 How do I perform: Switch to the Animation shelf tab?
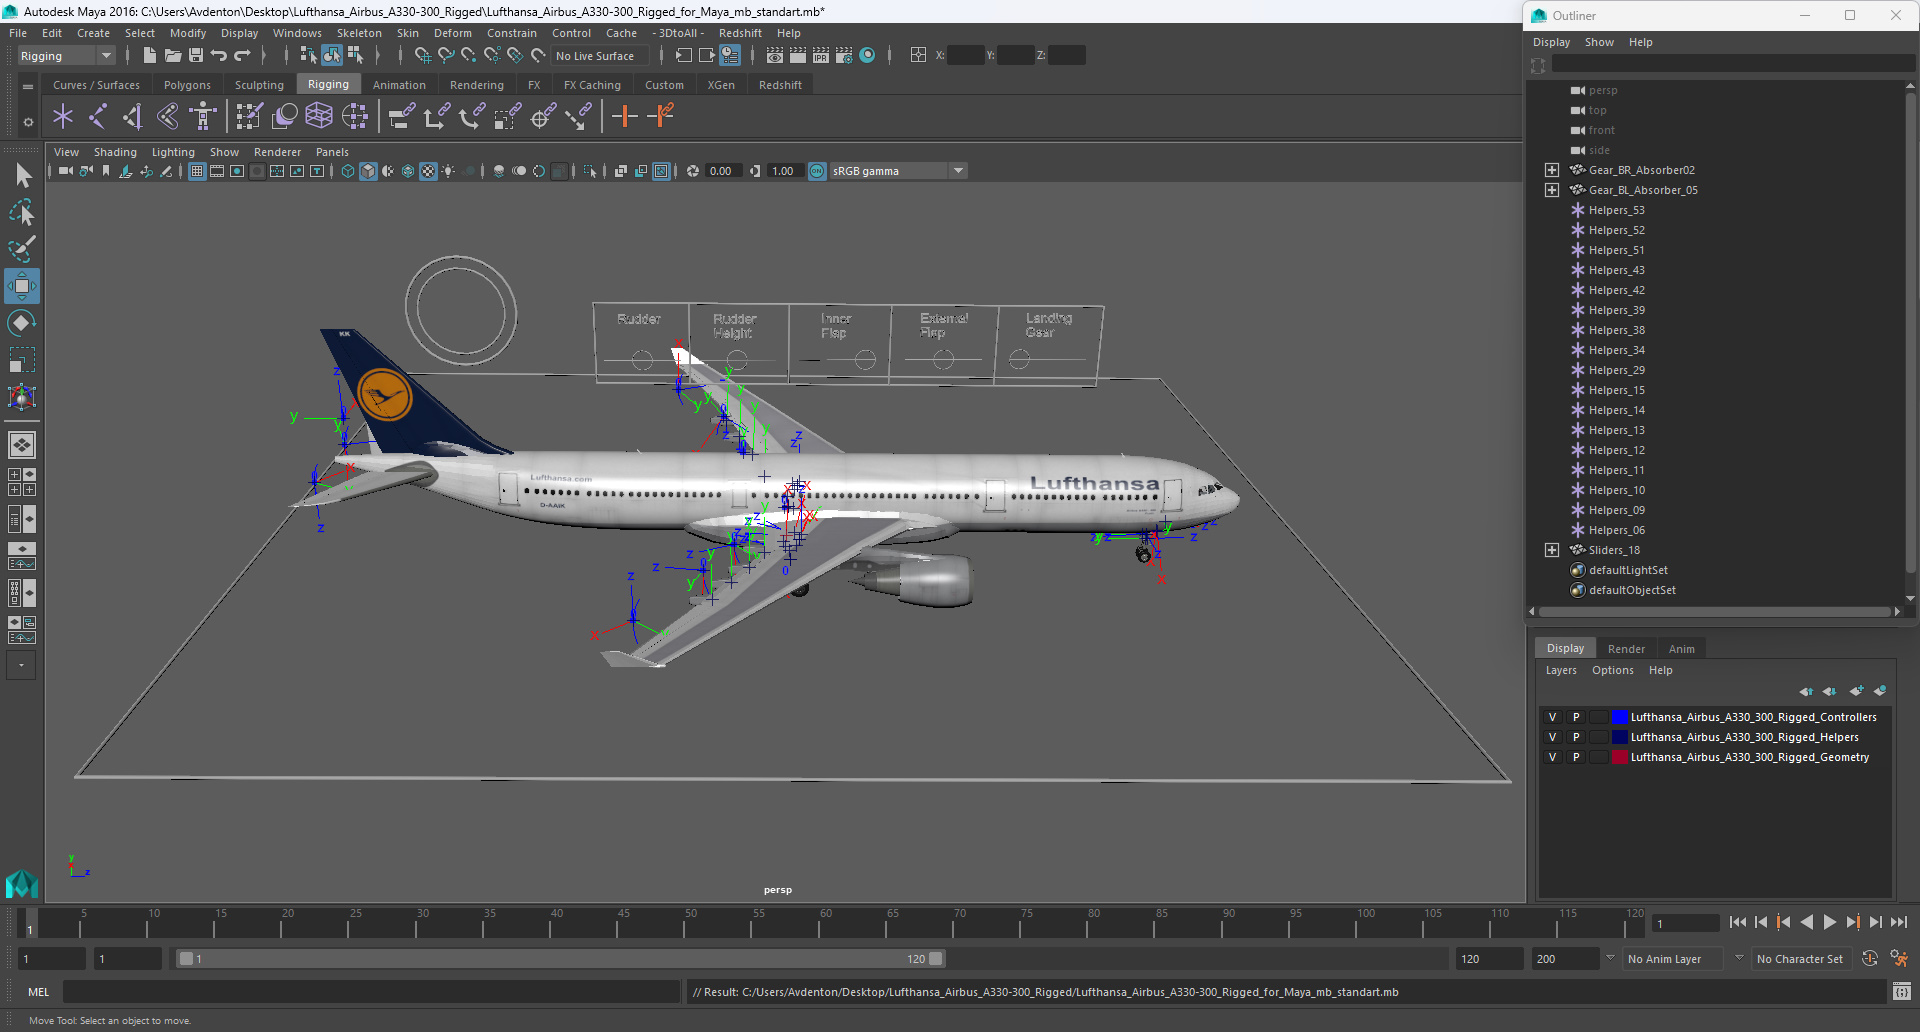pos(399,85)
